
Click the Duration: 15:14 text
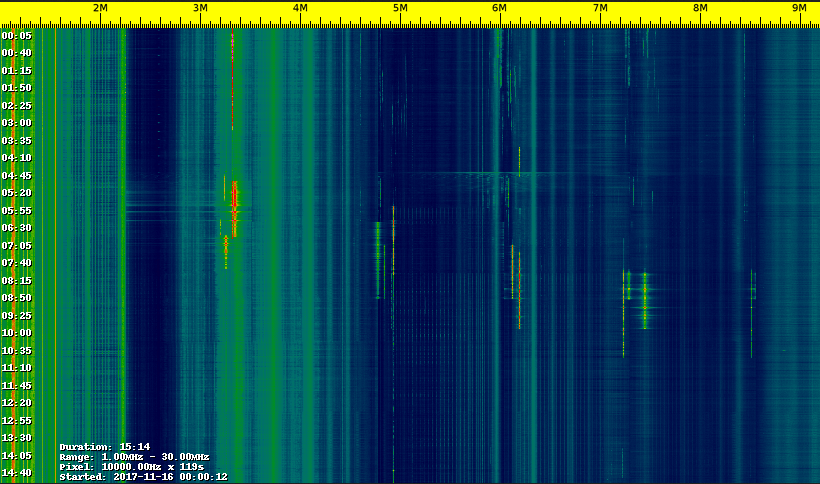[105, 447]
